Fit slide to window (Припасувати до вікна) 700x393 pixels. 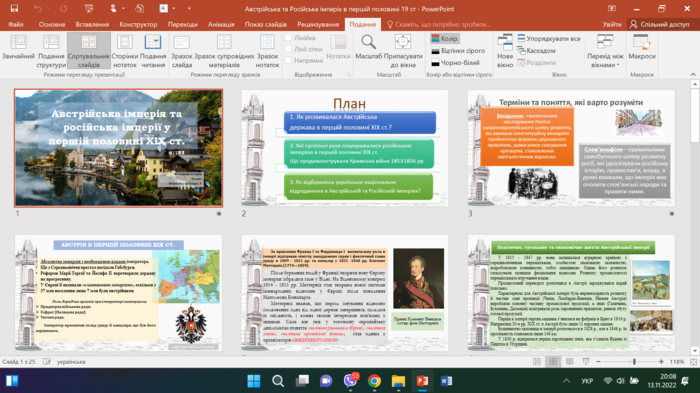pyautogui.click(x=403, y=50)
